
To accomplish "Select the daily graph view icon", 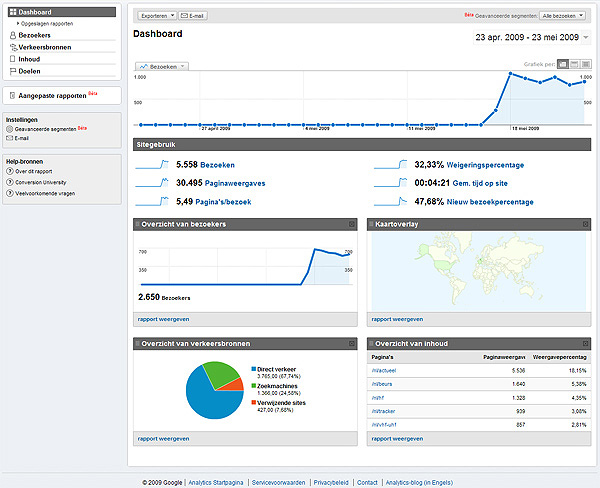I will click(x=563, y=64).
